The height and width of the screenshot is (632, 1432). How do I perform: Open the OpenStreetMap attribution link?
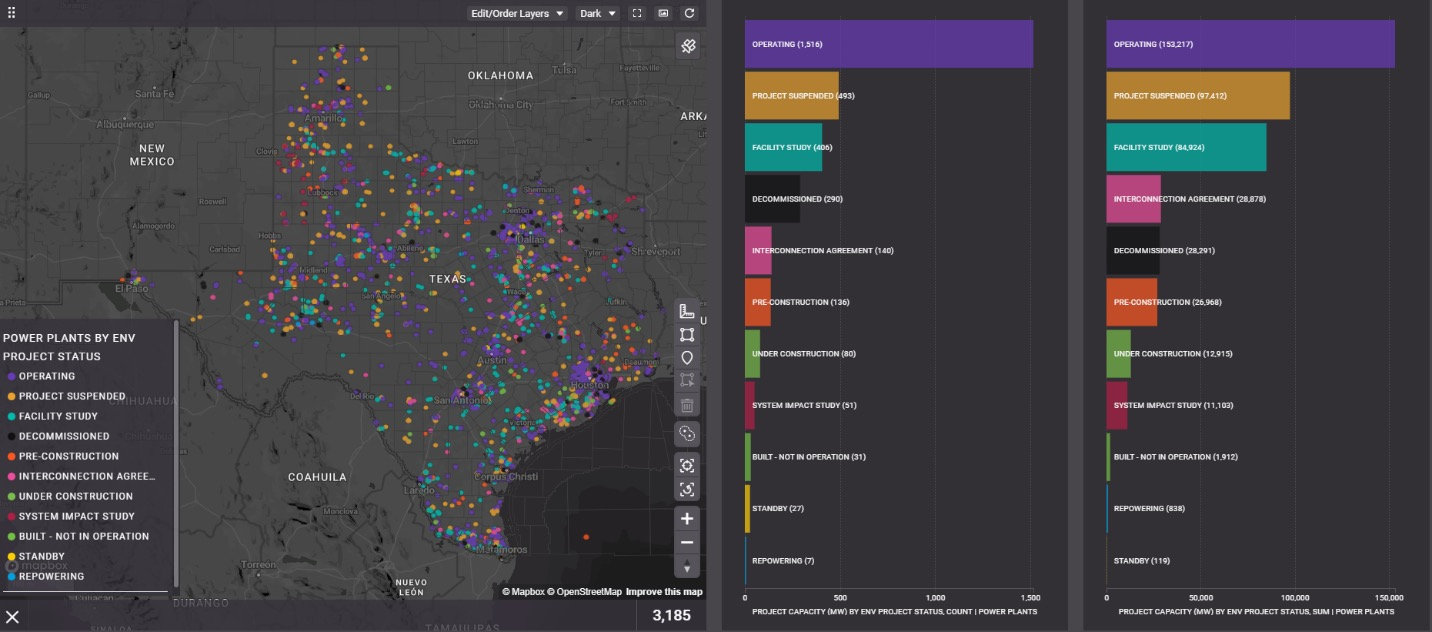pyautogui.click(x=589, y=592)
